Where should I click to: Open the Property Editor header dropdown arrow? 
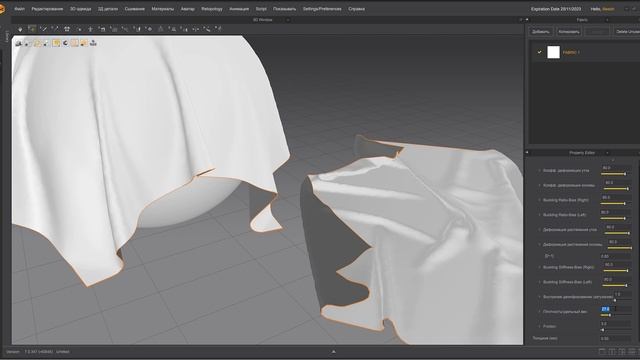pyautogui.click(x=607, y=153)
